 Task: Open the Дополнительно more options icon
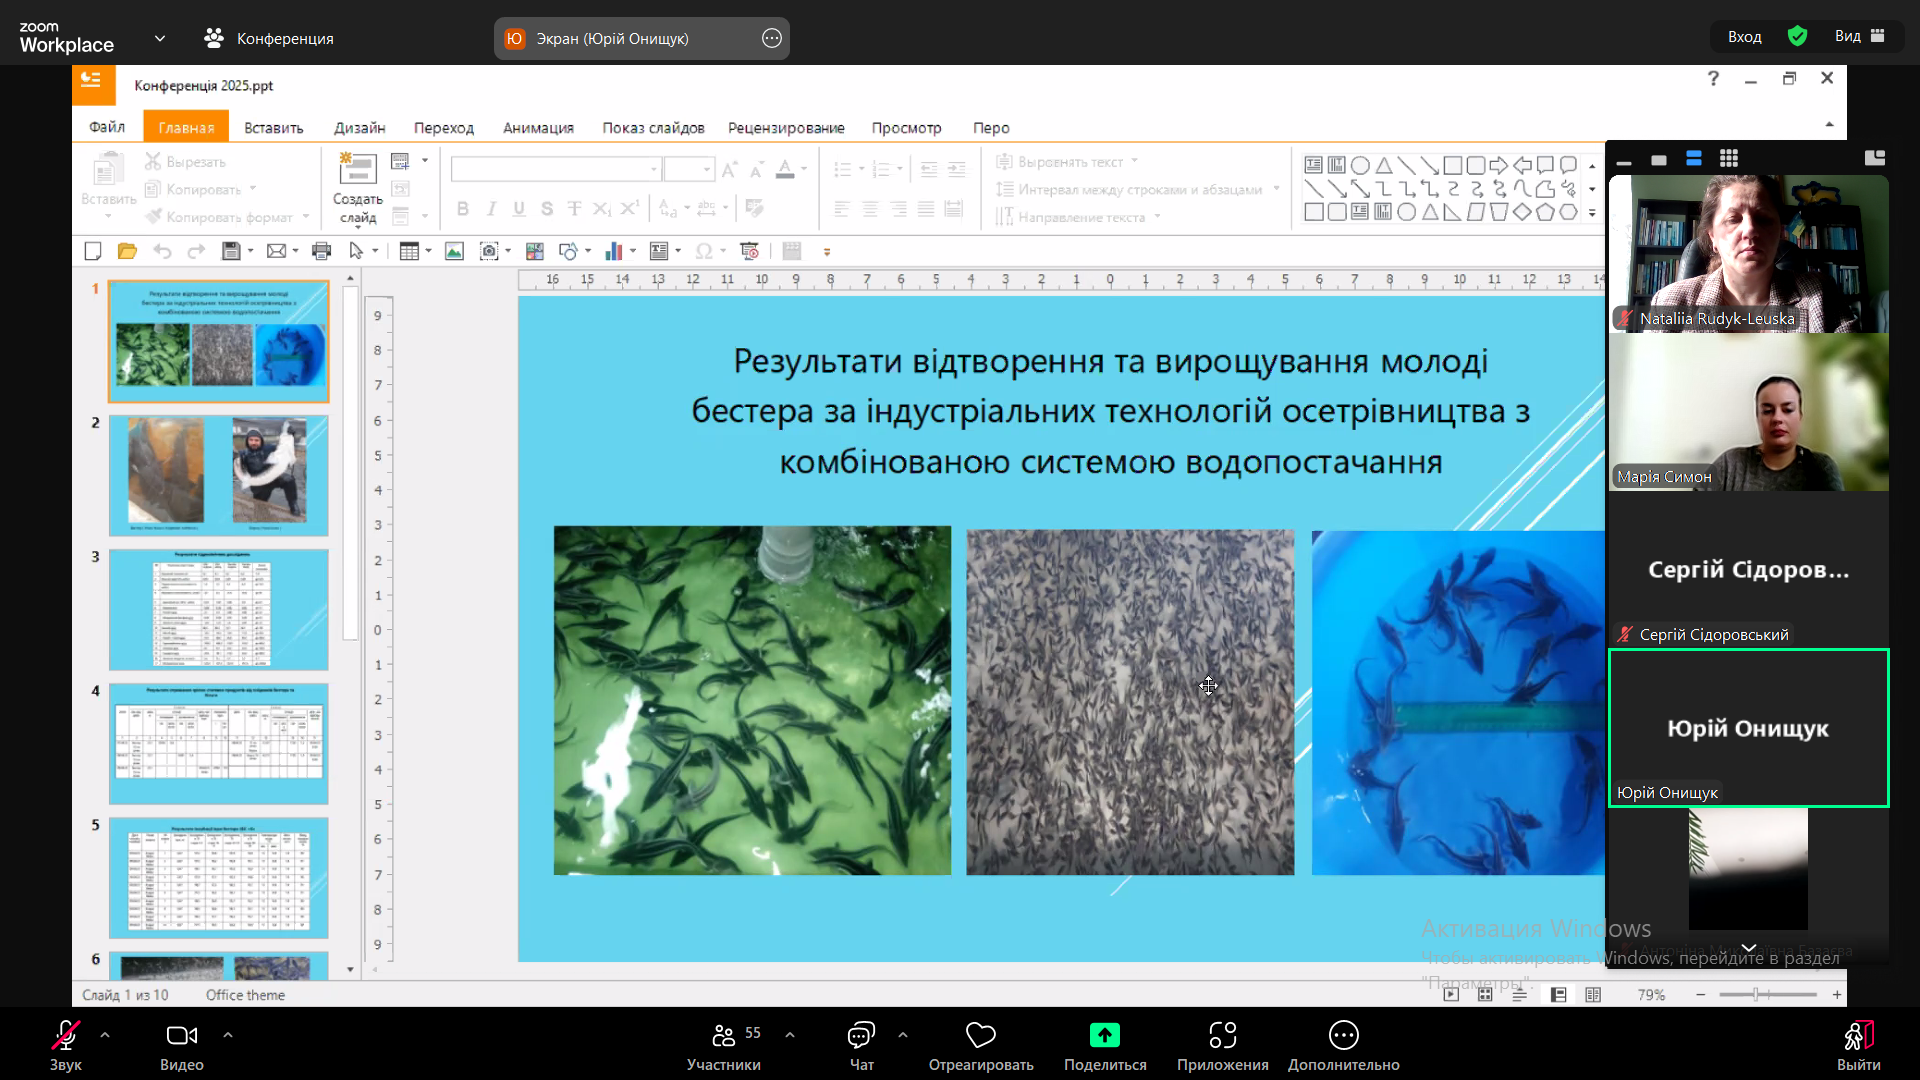pos(1343,1036)
